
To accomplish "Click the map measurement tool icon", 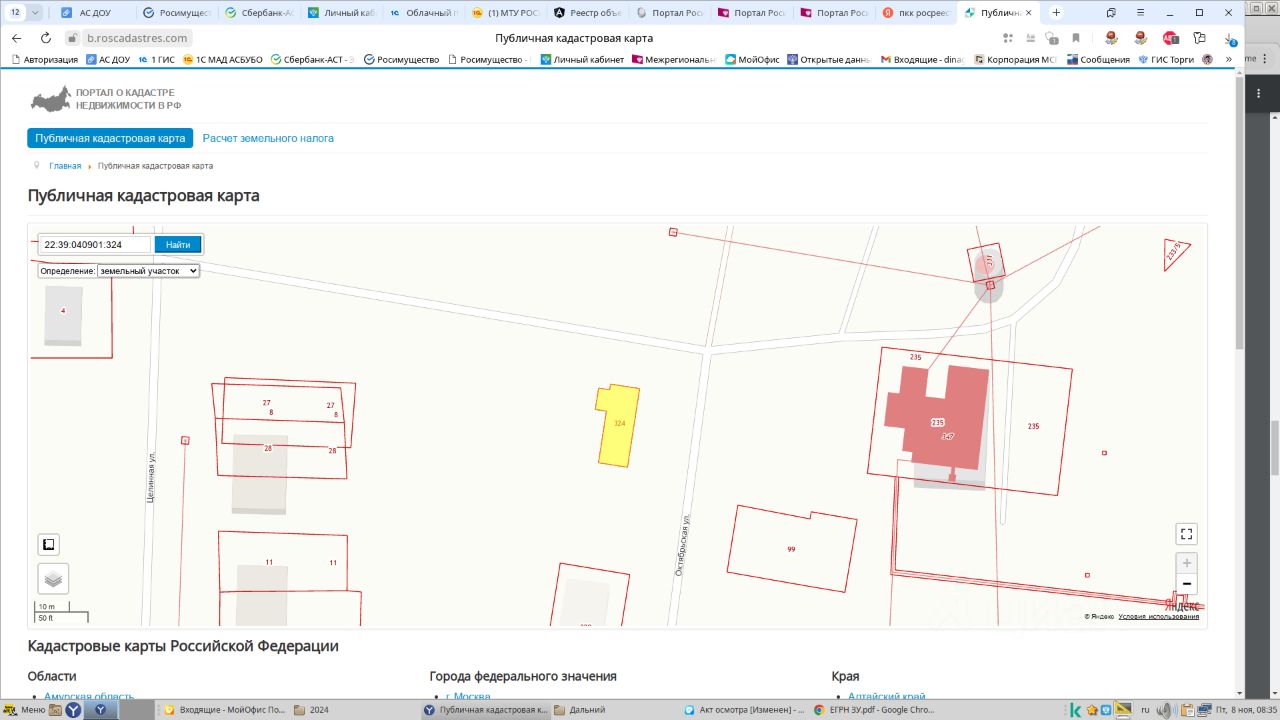I will pos(48,544).
